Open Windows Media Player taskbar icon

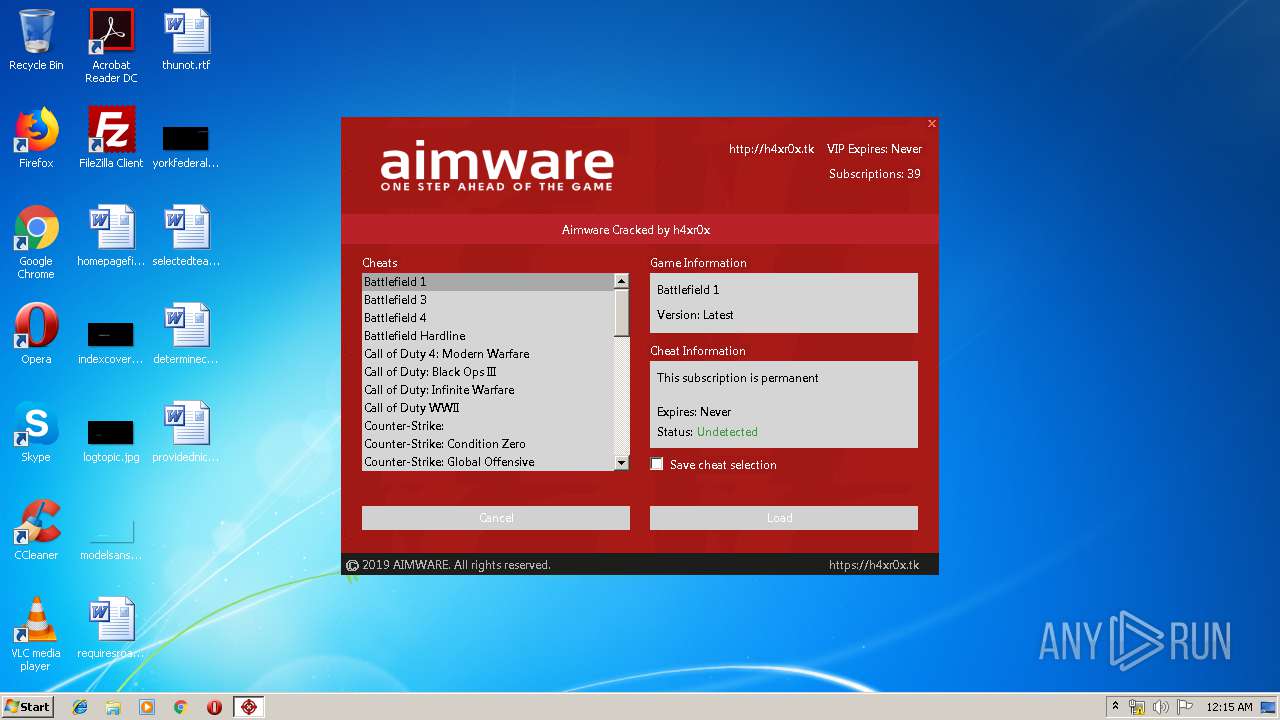tap(147, 707)
